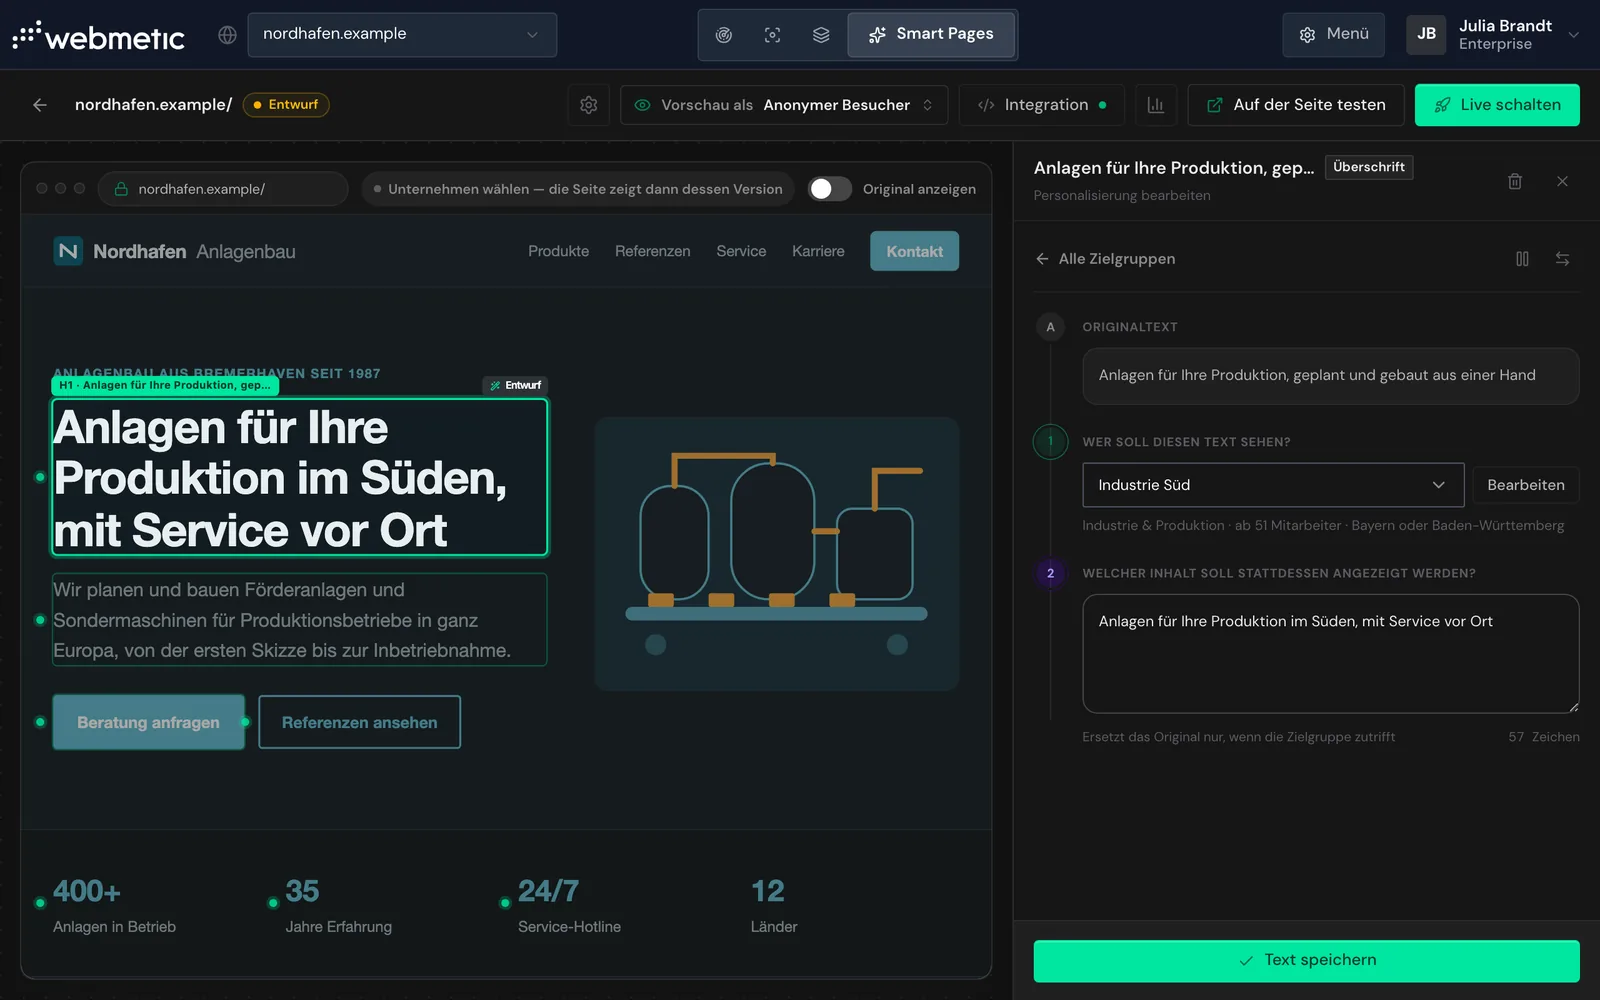Click the webmetic logo
1600x1000 pixels.
click(98, 36)
